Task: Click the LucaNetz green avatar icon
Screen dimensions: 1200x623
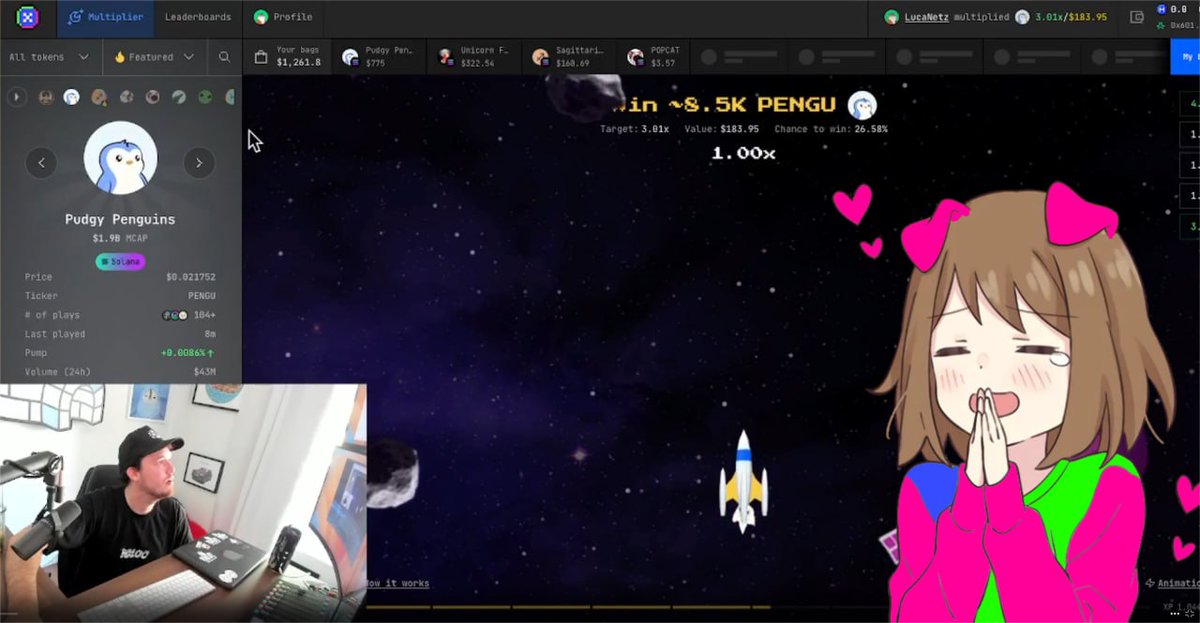Action: tap(892, 17)
